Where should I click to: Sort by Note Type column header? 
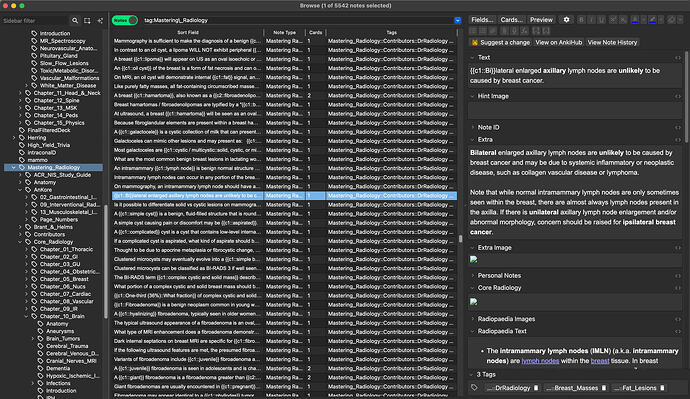pyautogui.click(x=284, y=33)
